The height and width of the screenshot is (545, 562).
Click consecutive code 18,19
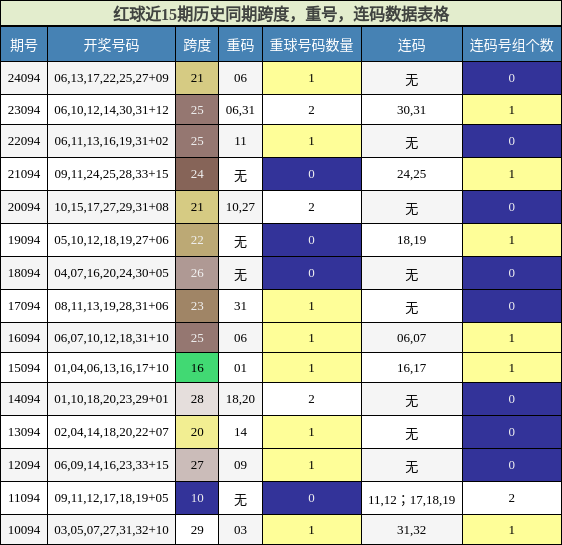pos(411,240)
